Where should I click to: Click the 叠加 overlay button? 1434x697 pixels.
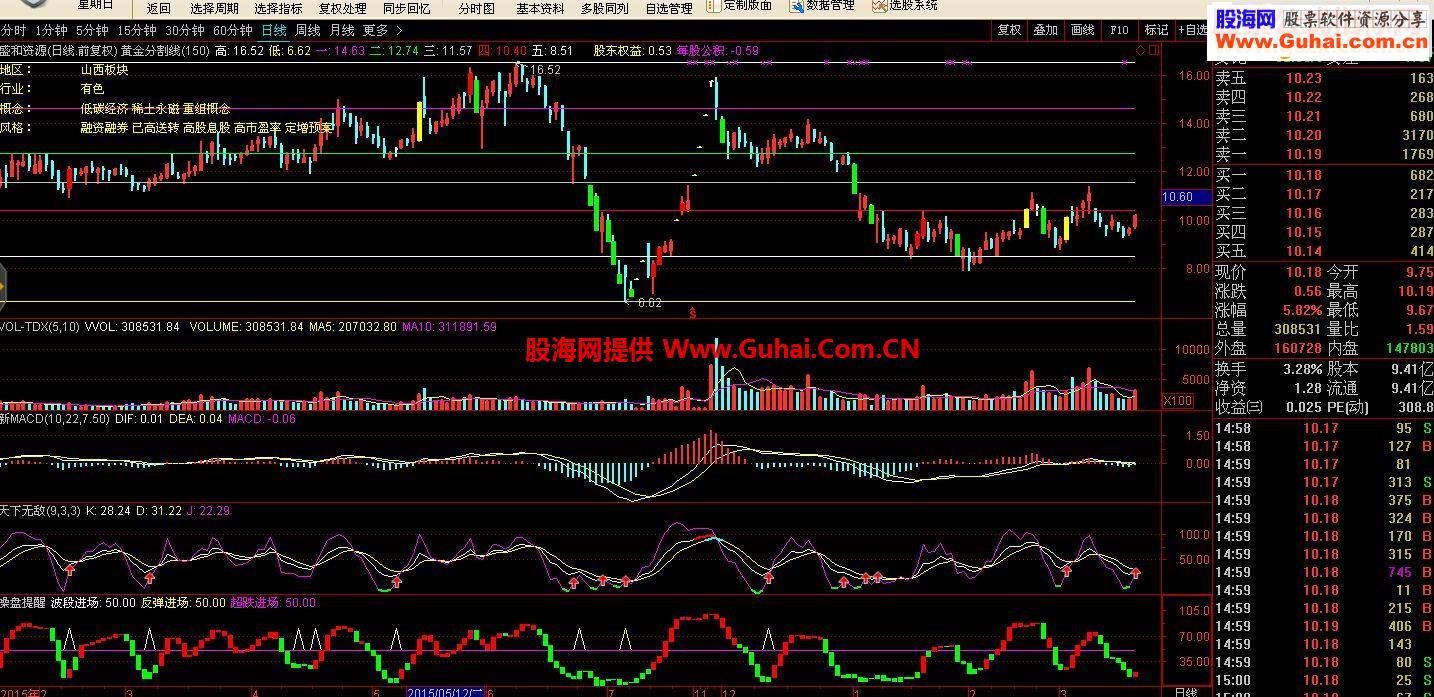[1045, 30]
